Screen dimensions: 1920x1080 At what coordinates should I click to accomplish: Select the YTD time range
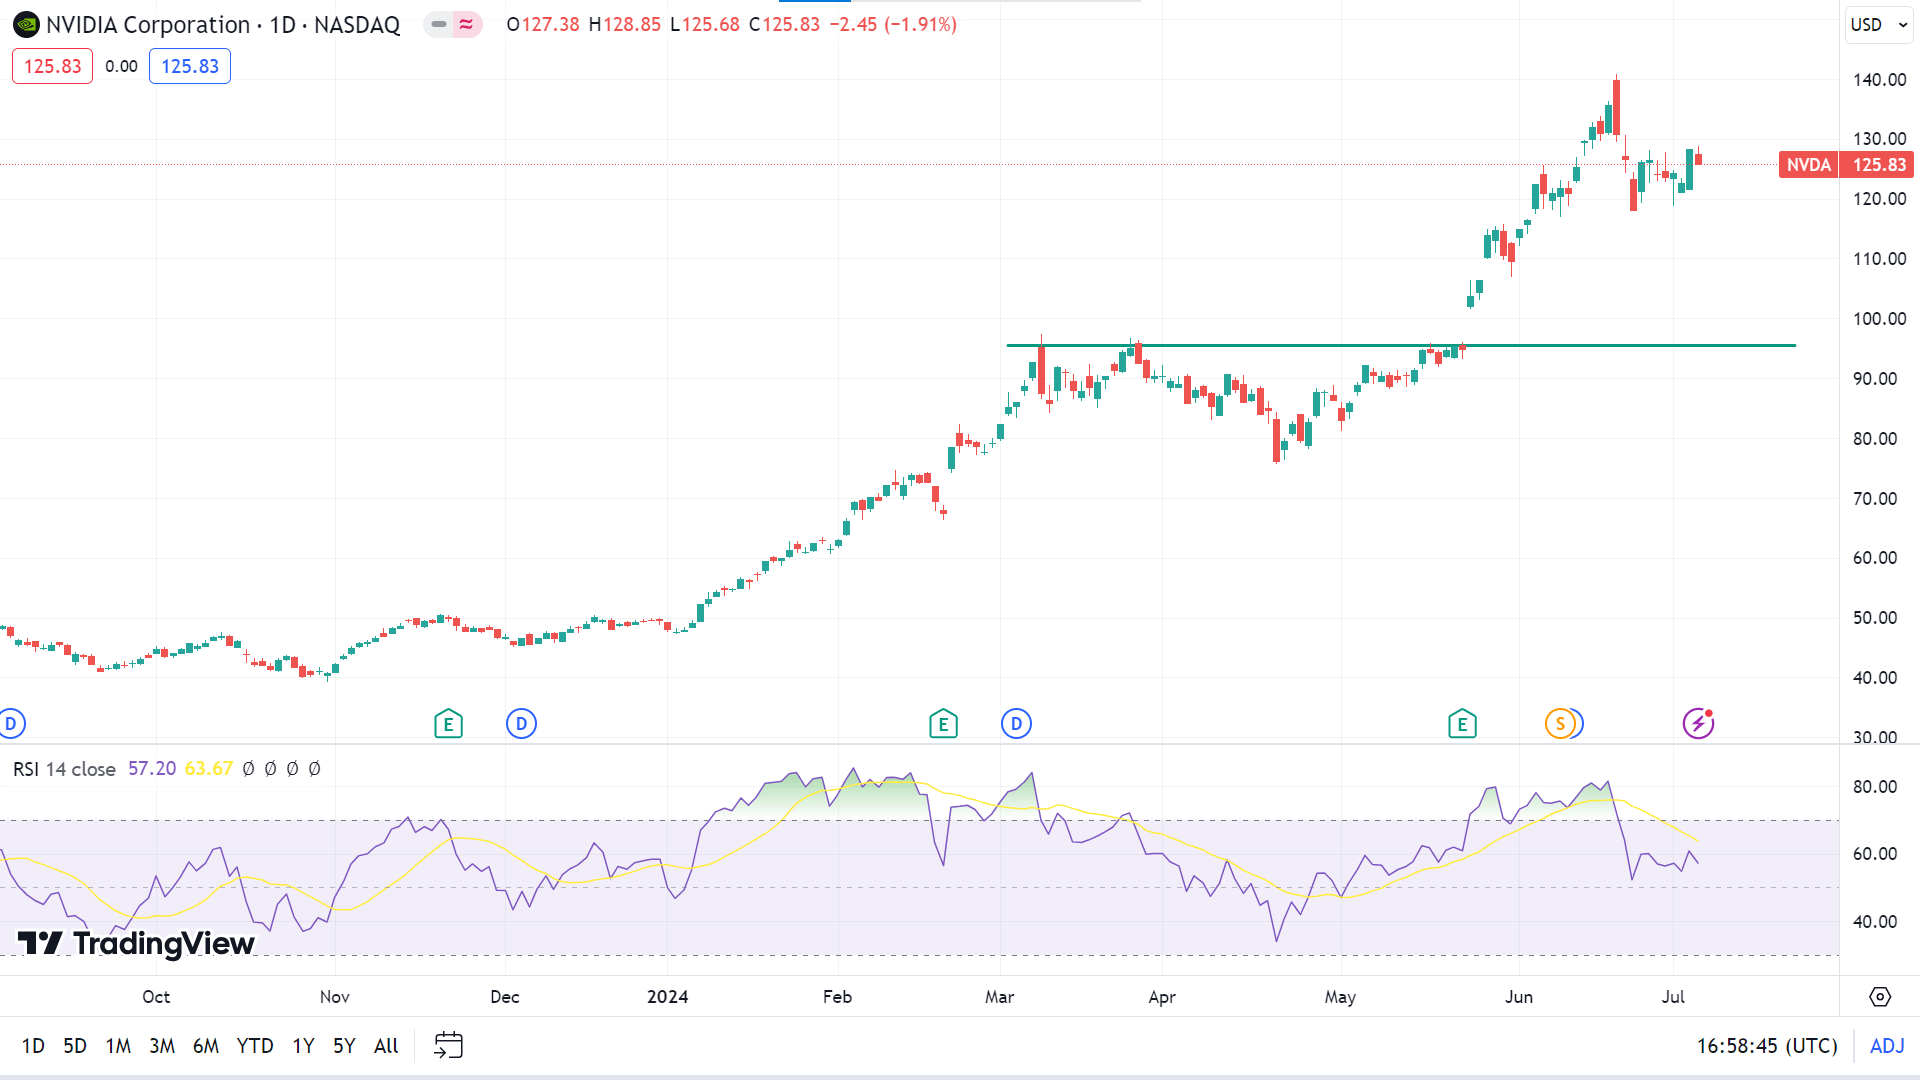click(x=255, y=1046)
